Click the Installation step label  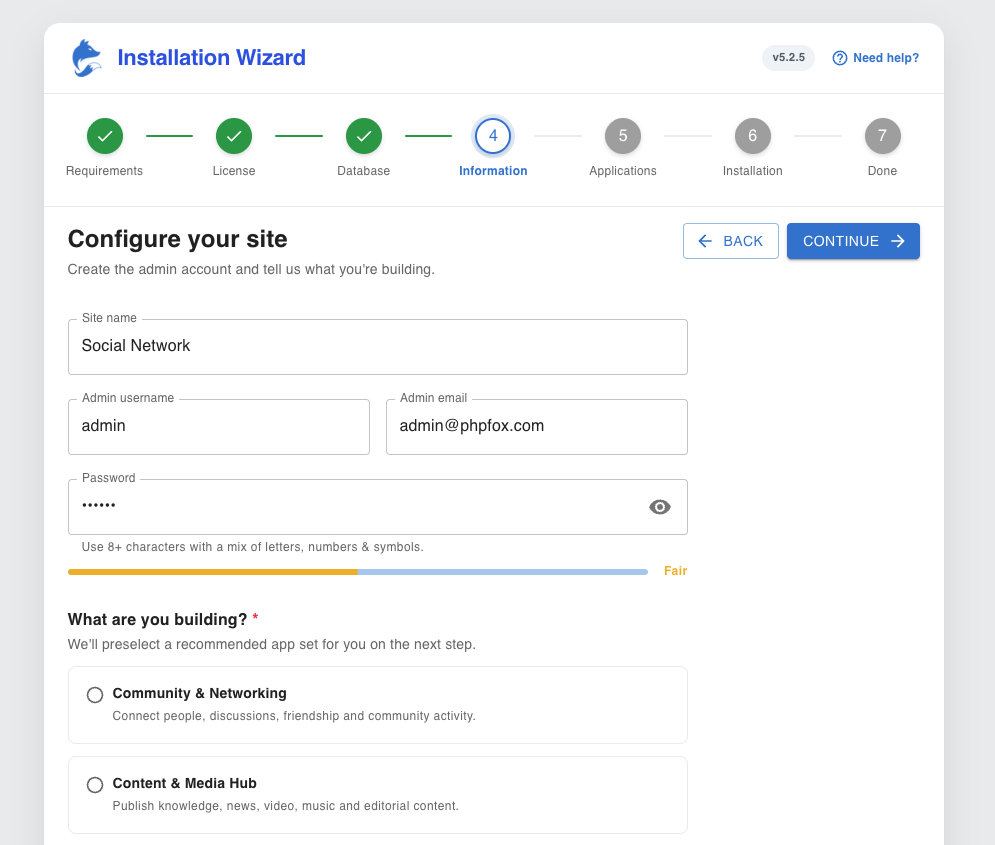pos(753,171)
